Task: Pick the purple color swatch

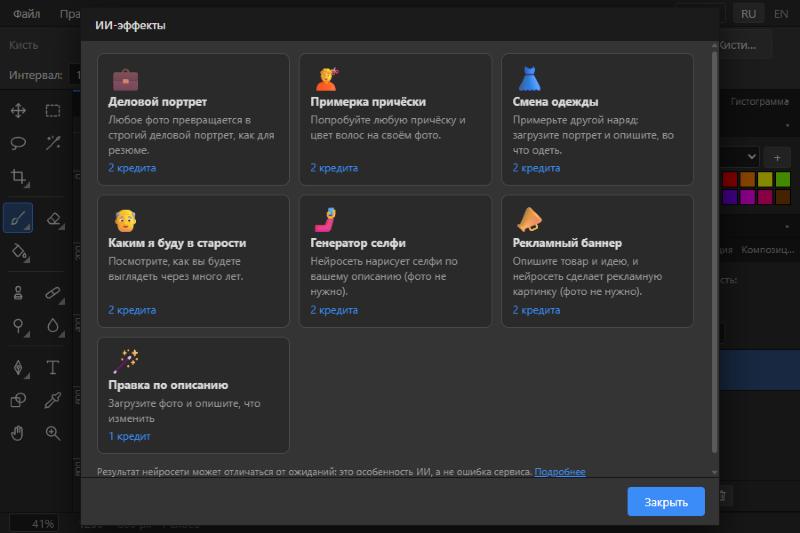Action: click(730, 197)
